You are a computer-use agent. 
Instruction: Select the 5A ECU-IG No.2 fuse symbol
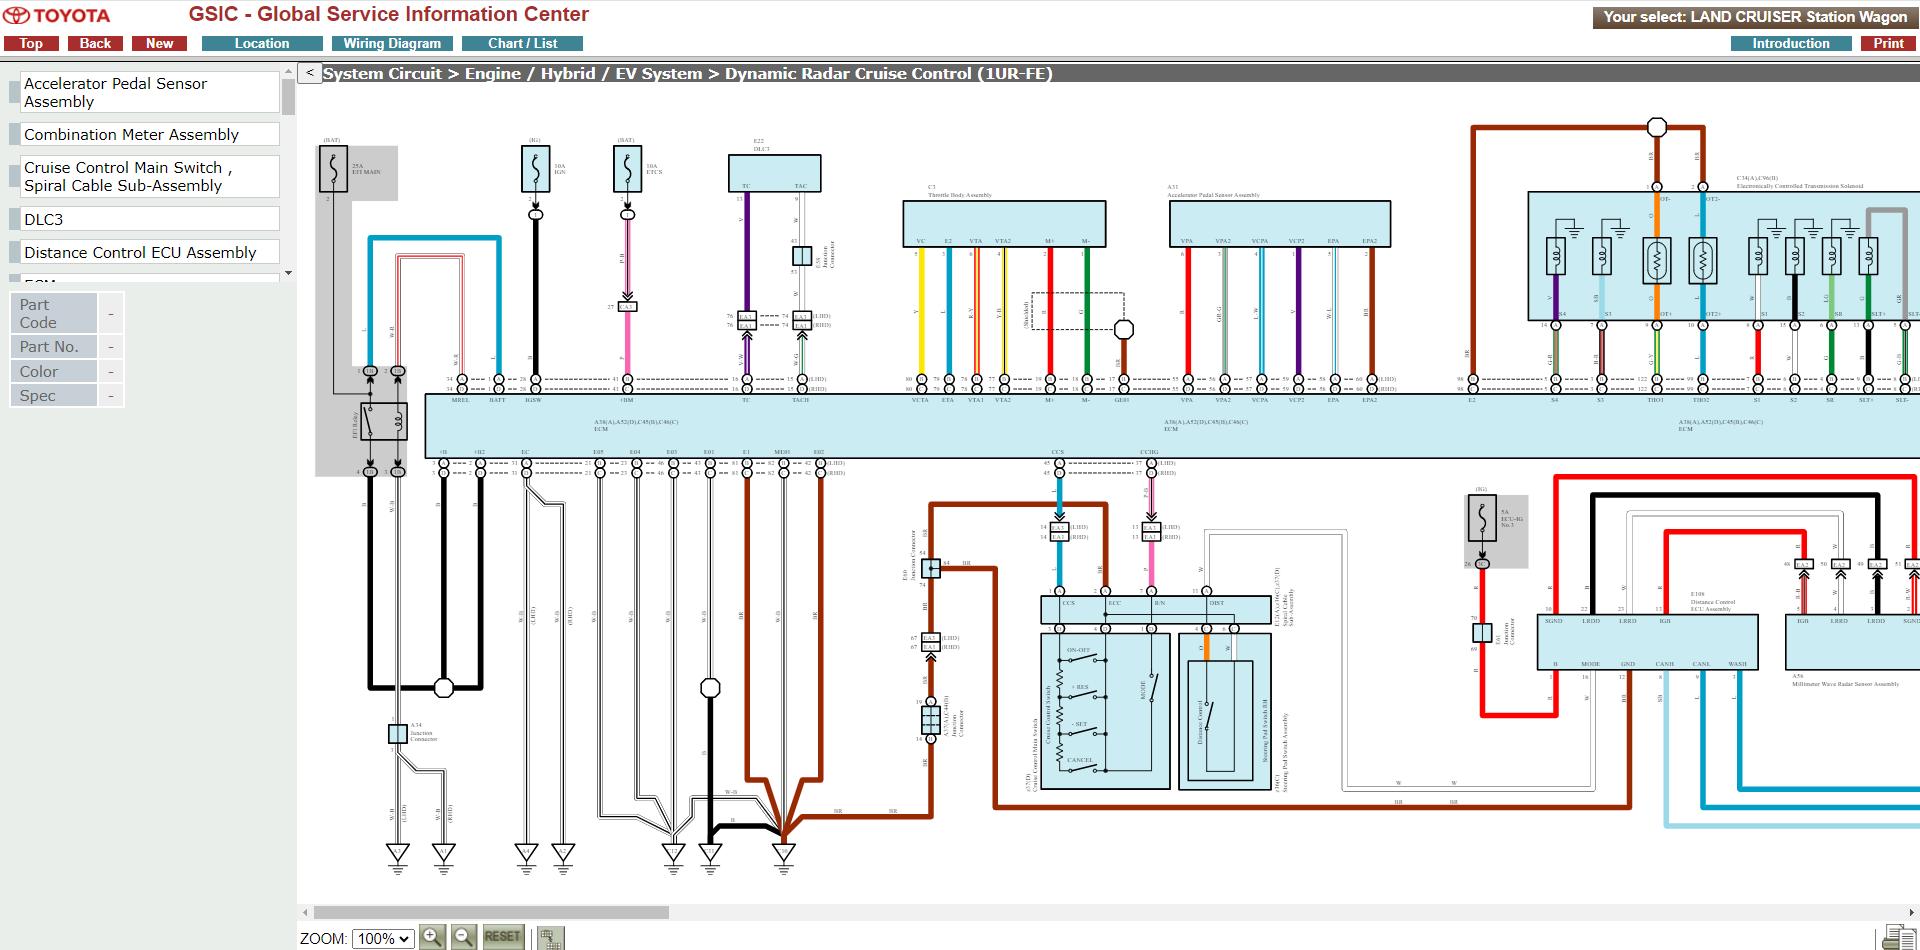(1482, 520)
